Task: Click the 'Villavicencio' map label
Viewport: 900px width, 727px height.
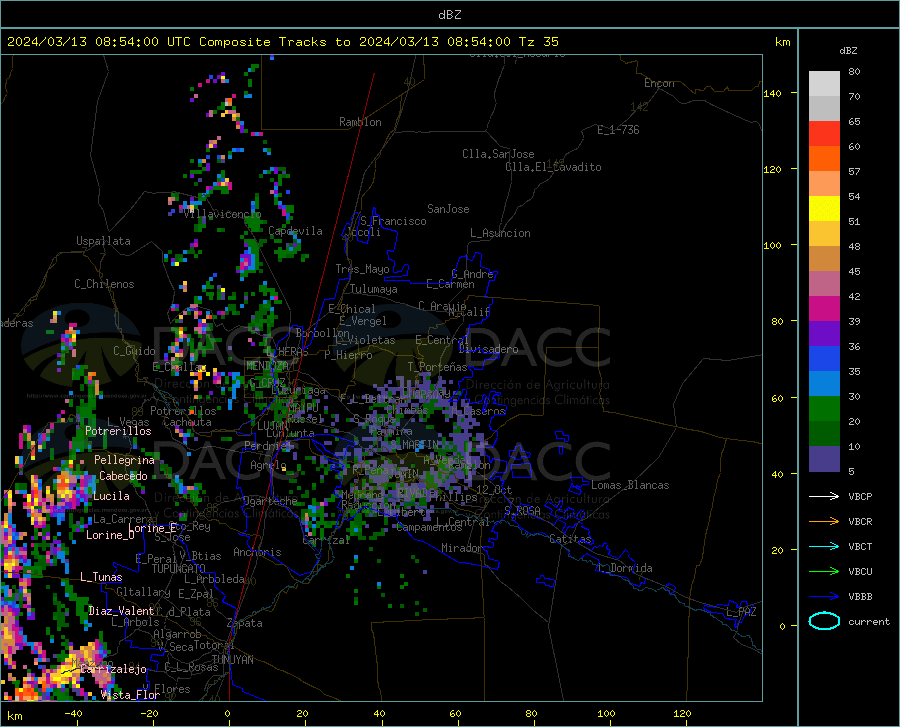Action: [223, 214]
